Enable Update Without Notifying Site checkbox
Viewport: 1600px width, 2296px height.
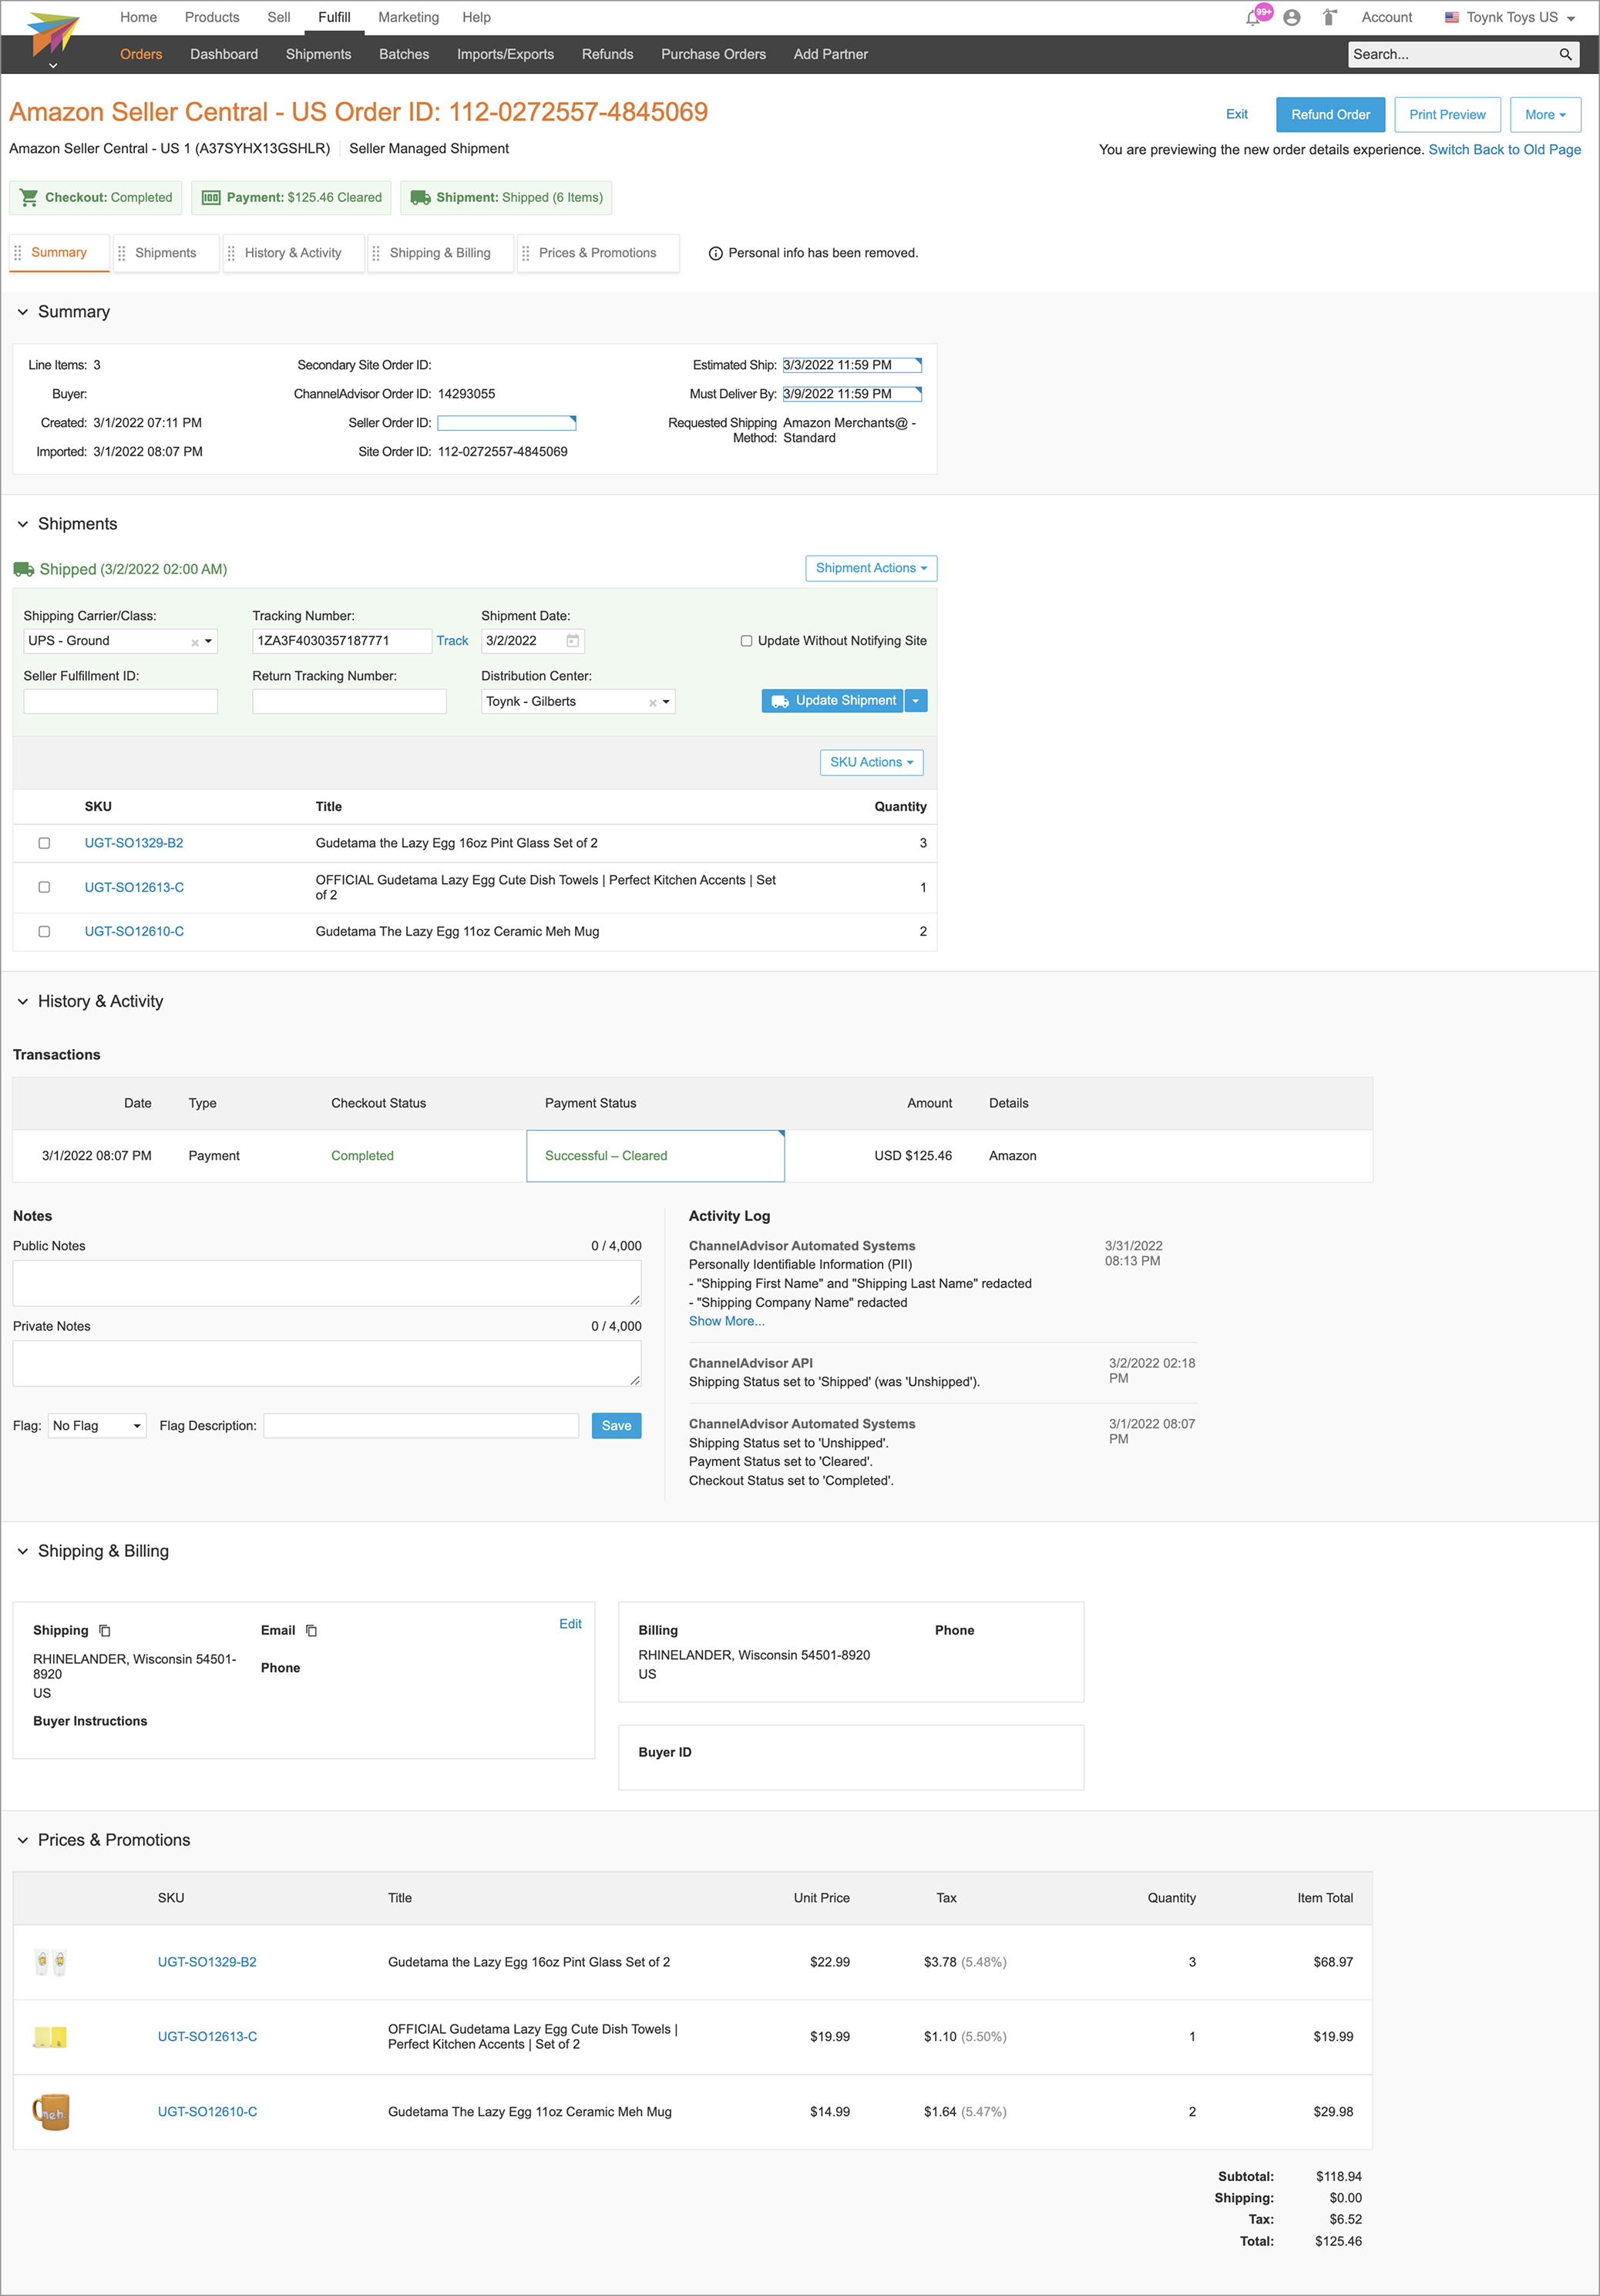tap(746, 641)
